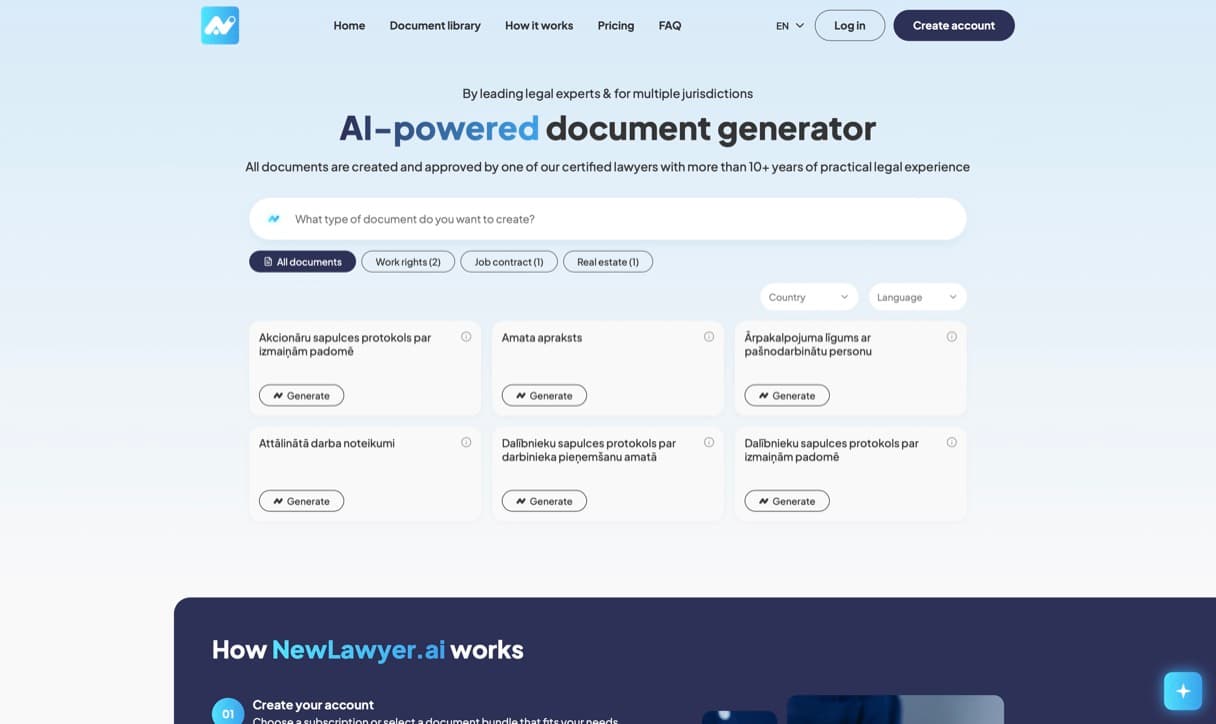Open the FAQ page

point(670,26)
